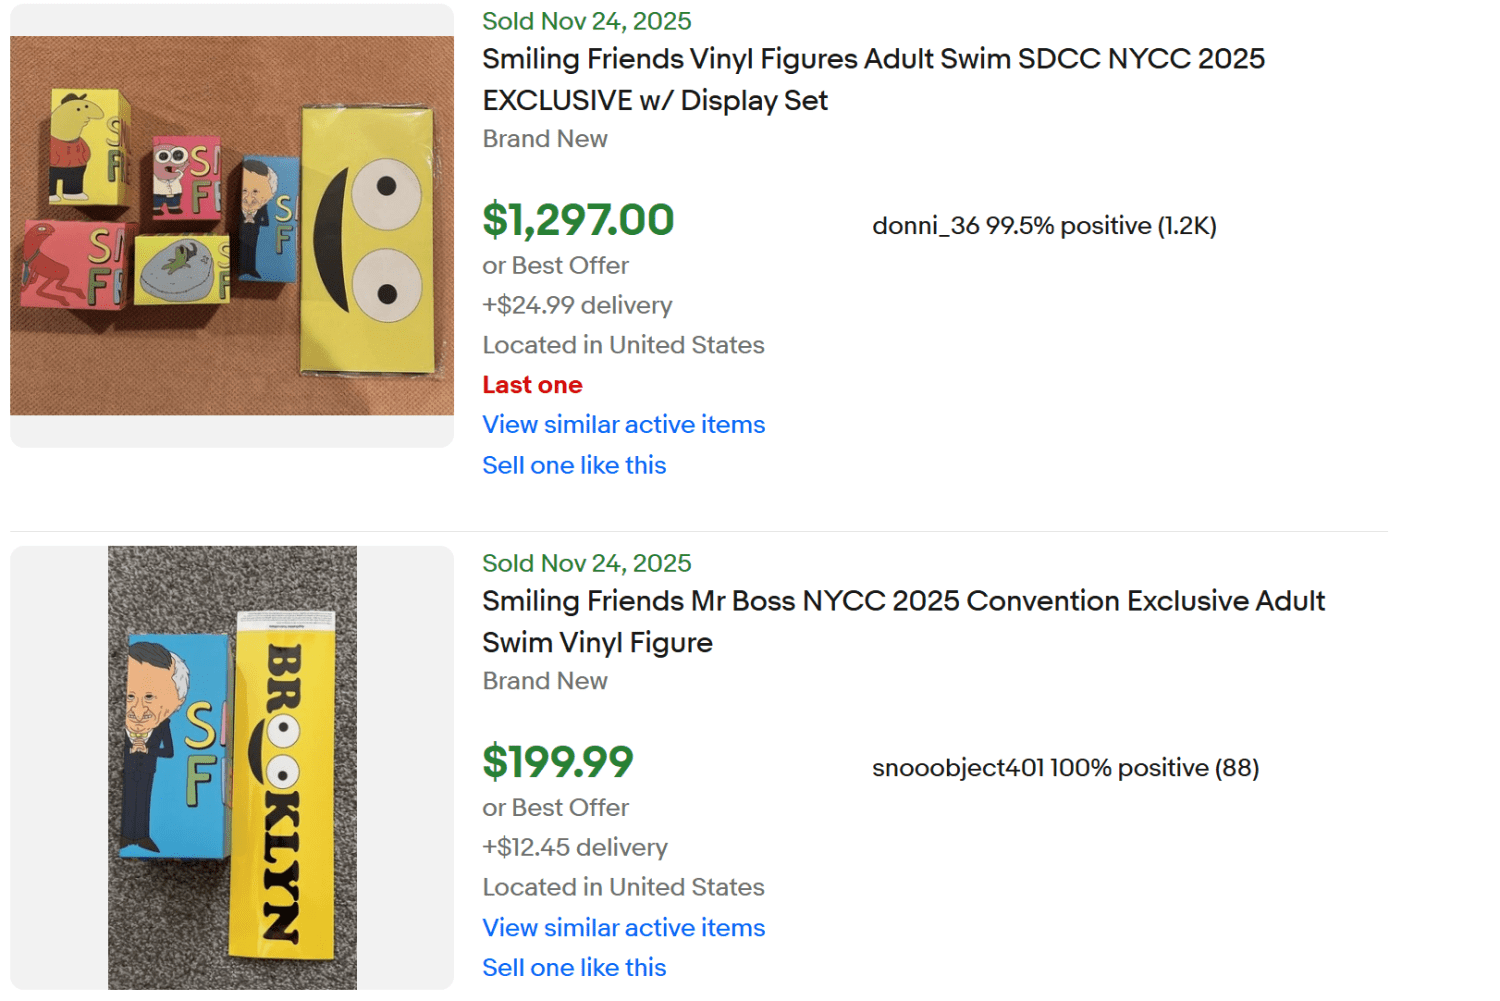
Task: Click Located in United States on the first listing
Action: pyautogui.click(x=623, y=345)
